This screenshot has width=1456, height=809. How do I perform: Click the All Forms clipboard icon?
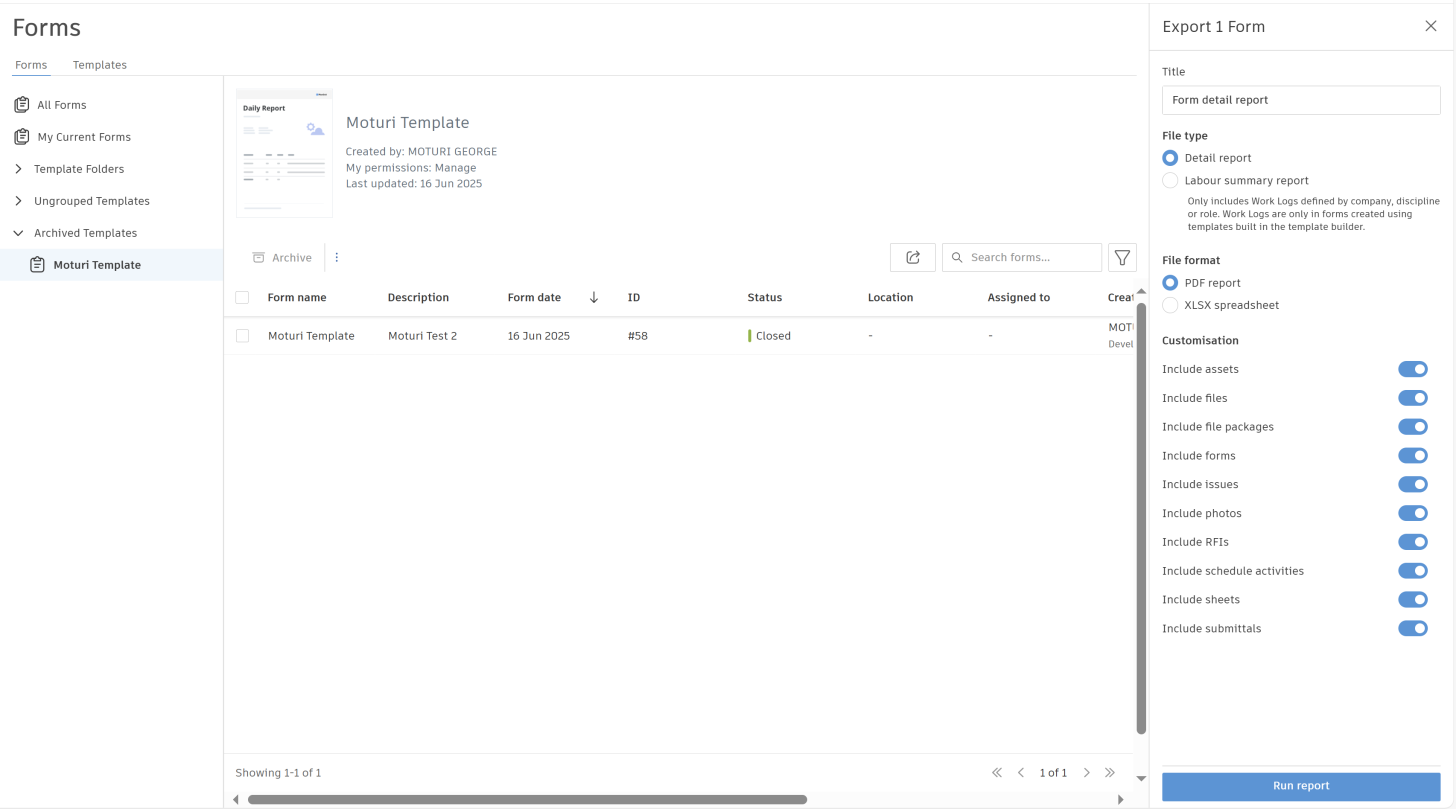point(21,105)
